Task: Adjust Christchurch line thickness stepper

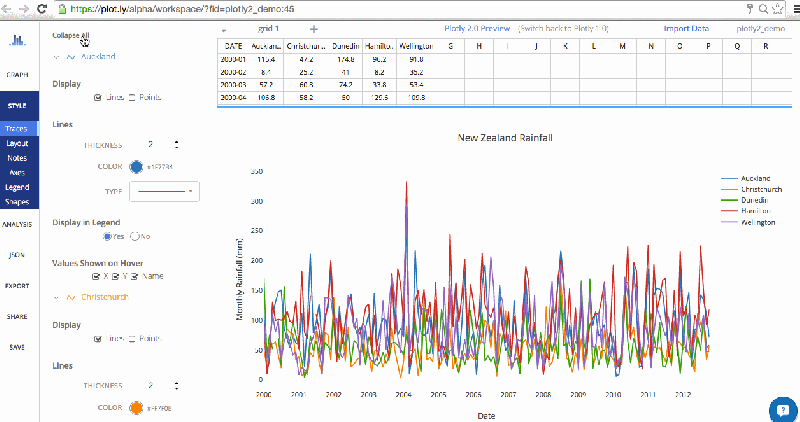Action: [177, 386]
